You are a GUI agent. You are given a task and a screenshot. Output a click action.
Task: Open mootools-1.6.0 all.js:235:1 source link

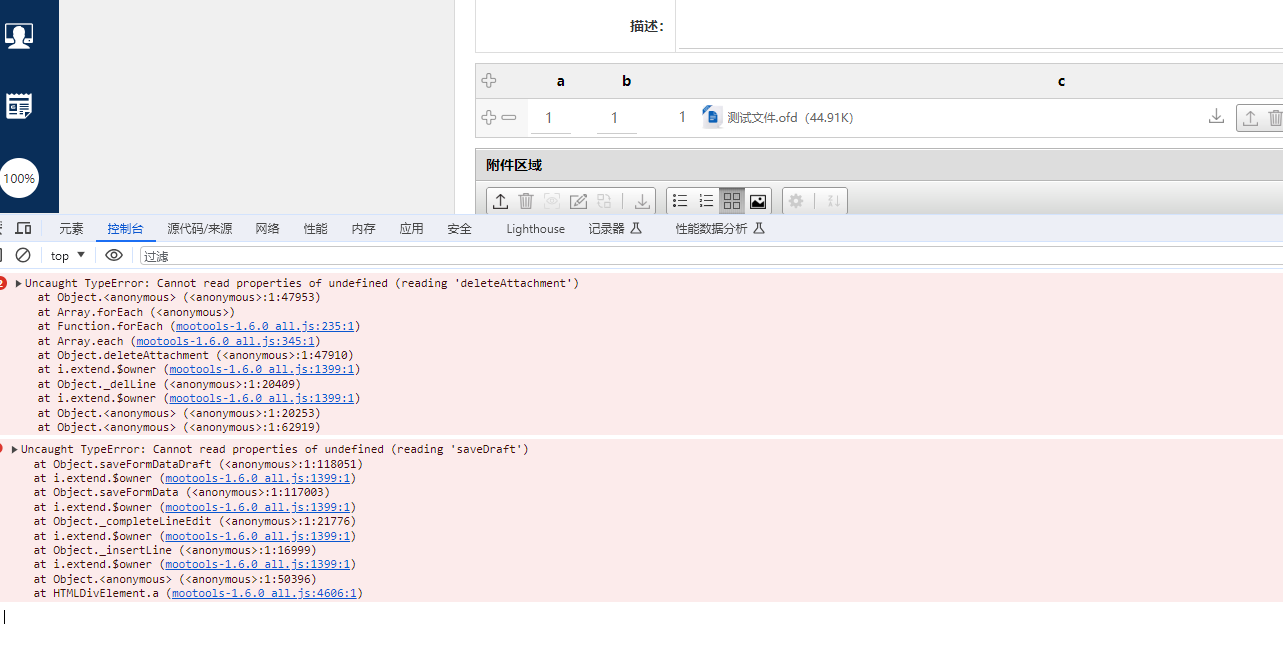click(x=265, y=326)
